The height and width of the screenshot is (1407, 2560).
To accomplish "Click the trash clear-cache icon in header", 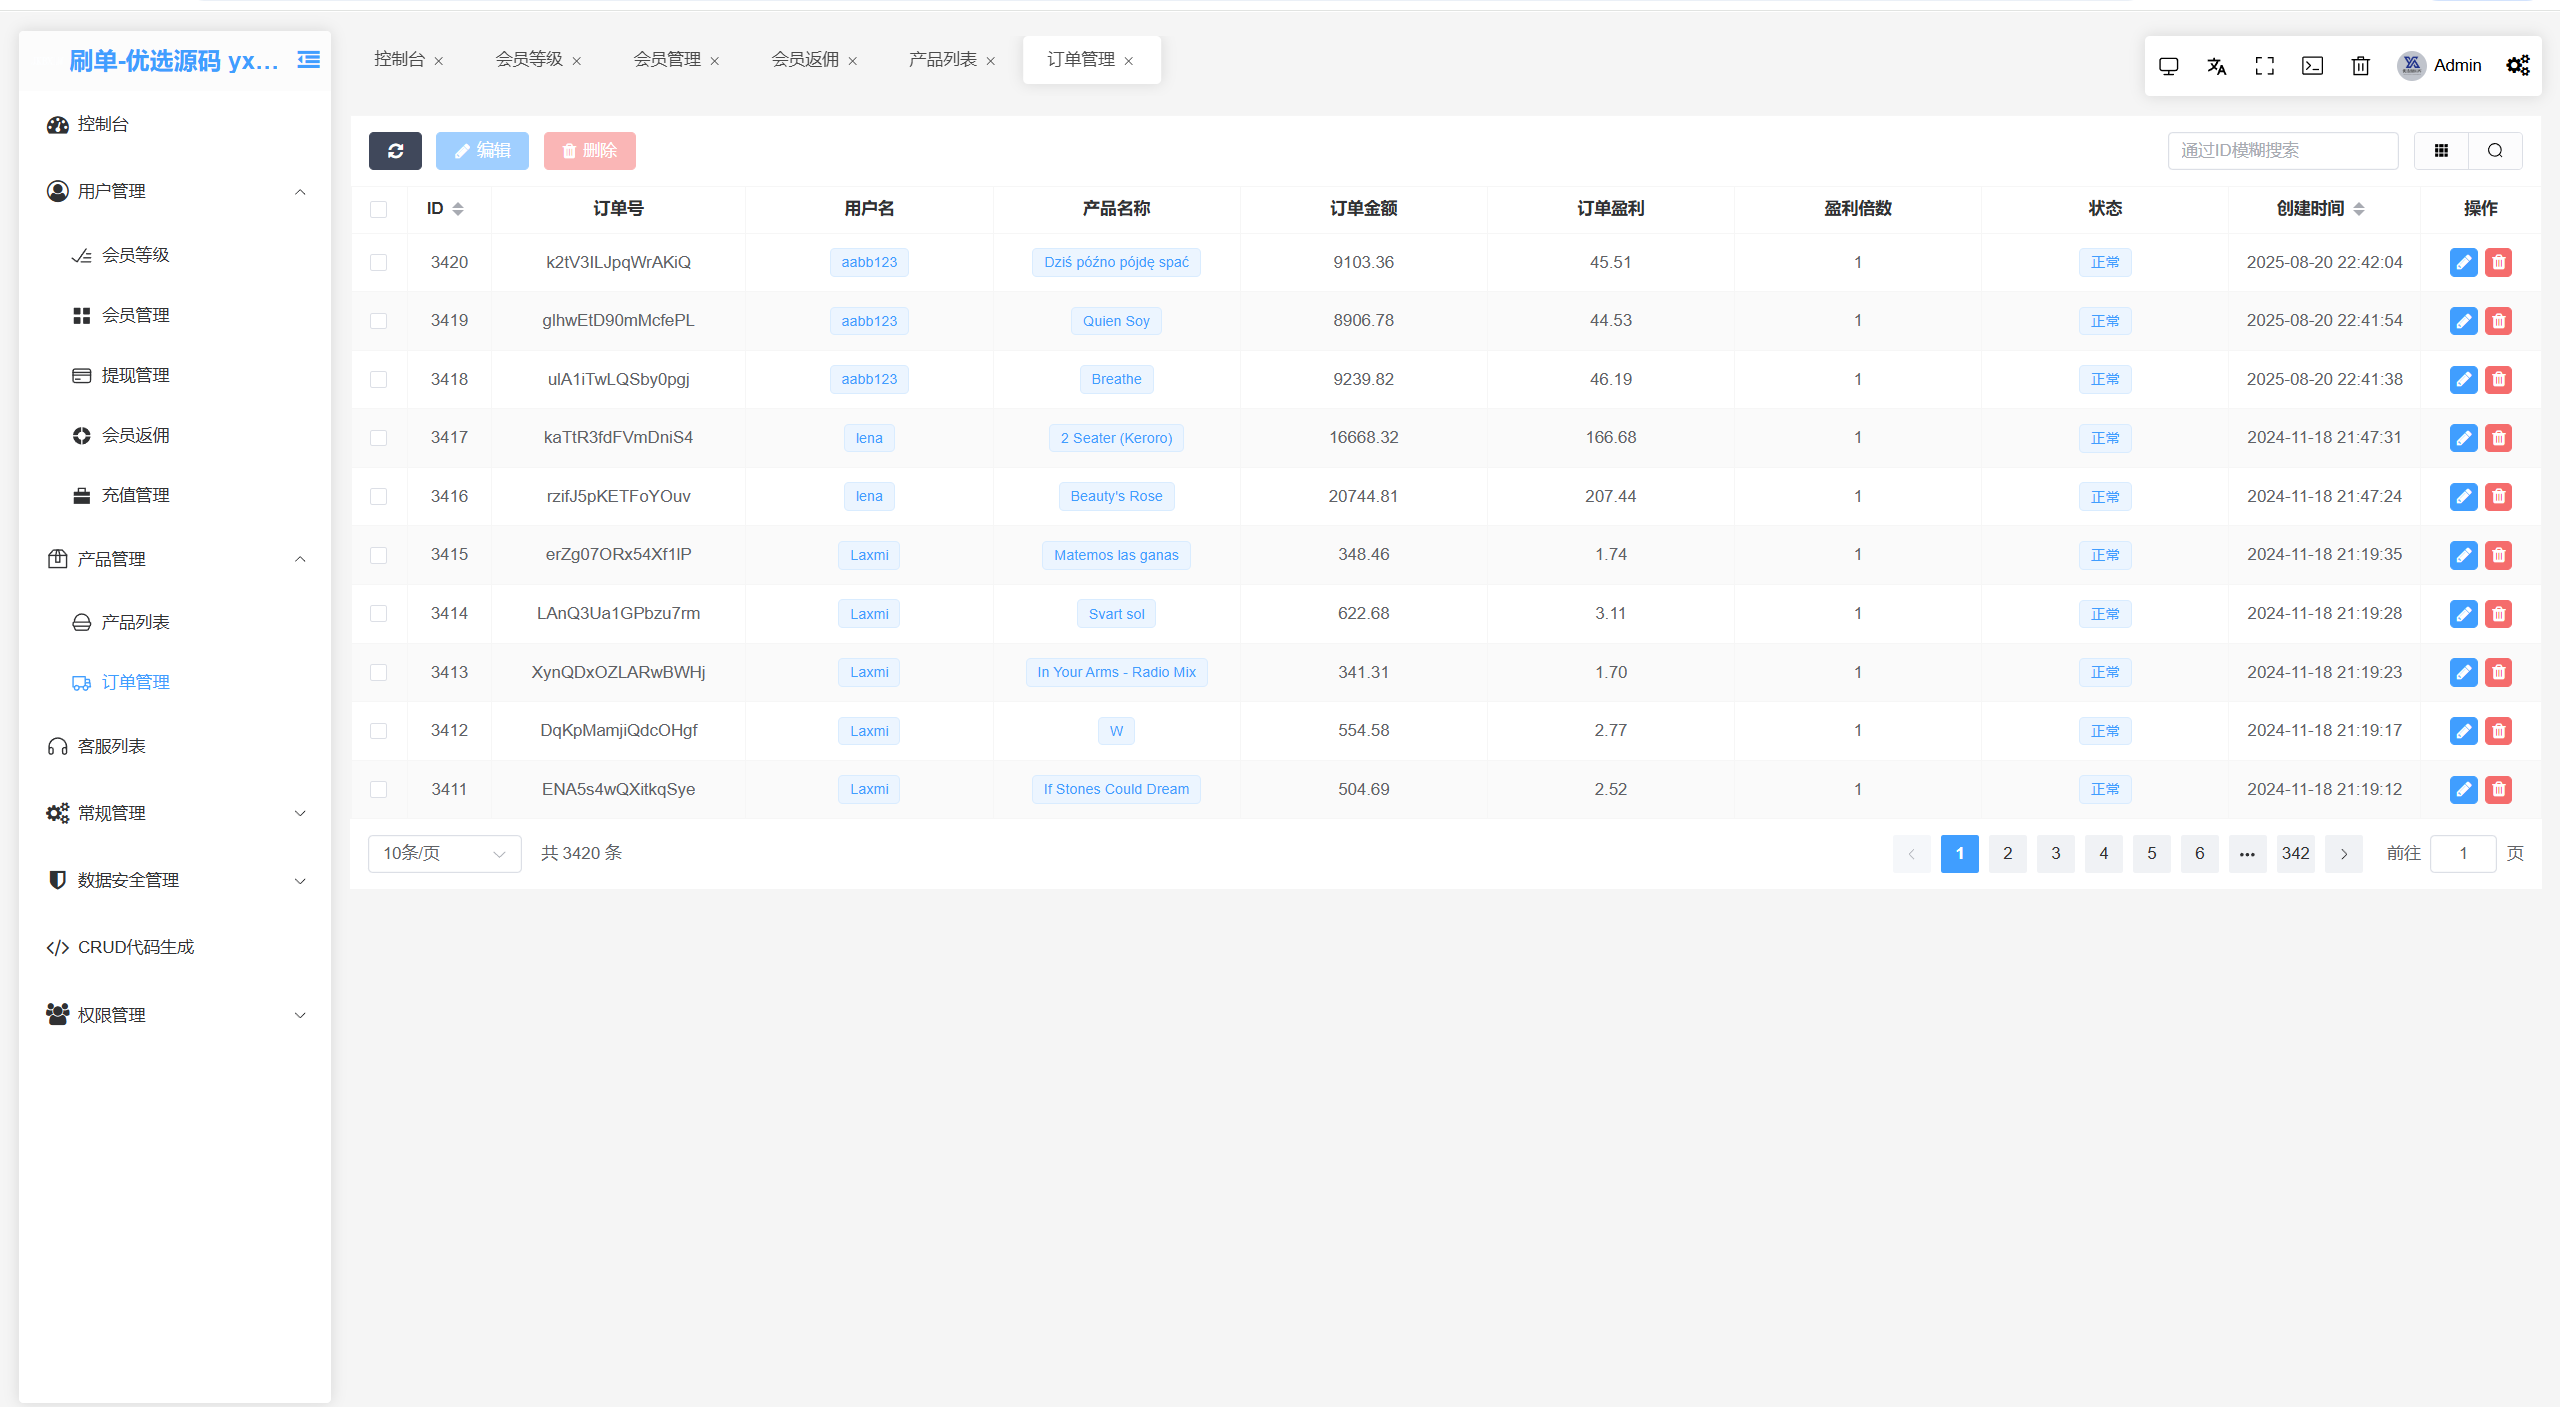I will pyautogui.click(x=2360, y=66).
